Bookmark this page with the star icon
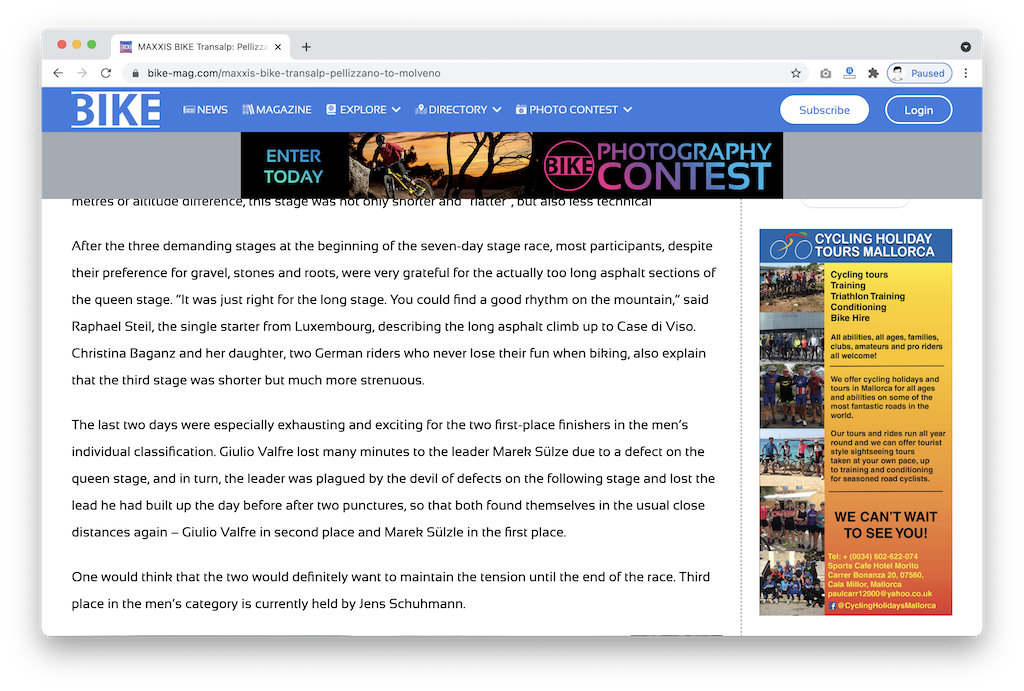 tap(796, 73)
